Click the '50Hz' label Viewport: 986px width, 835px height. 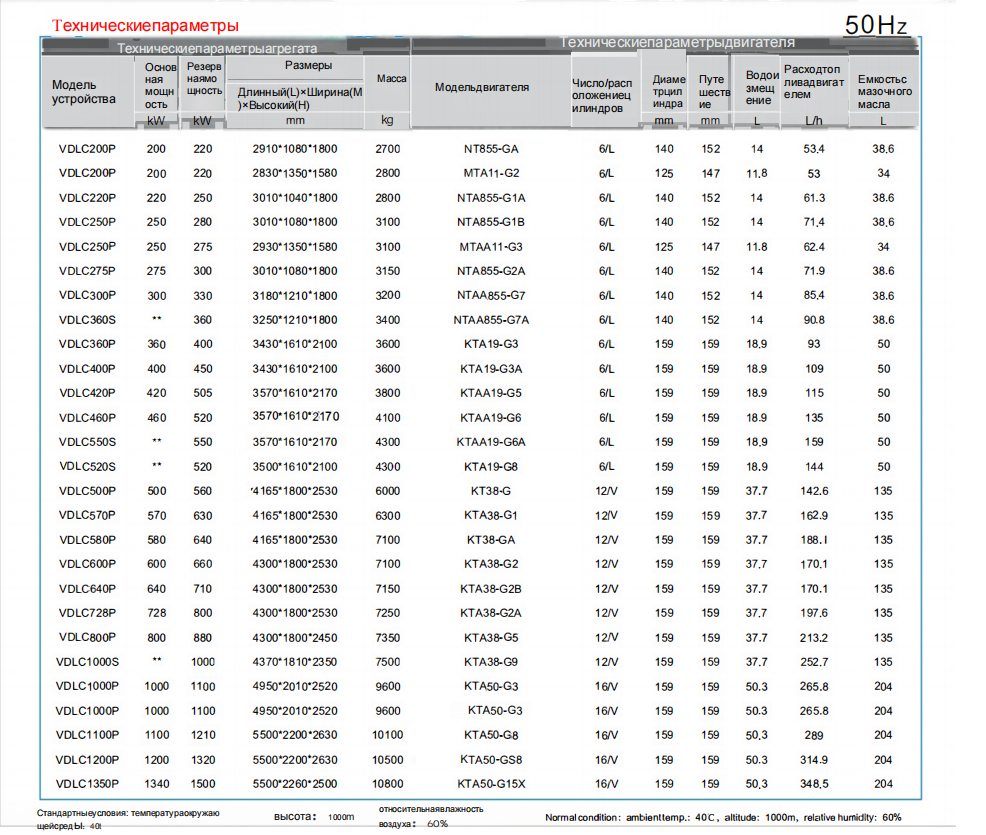pos(875,25)
